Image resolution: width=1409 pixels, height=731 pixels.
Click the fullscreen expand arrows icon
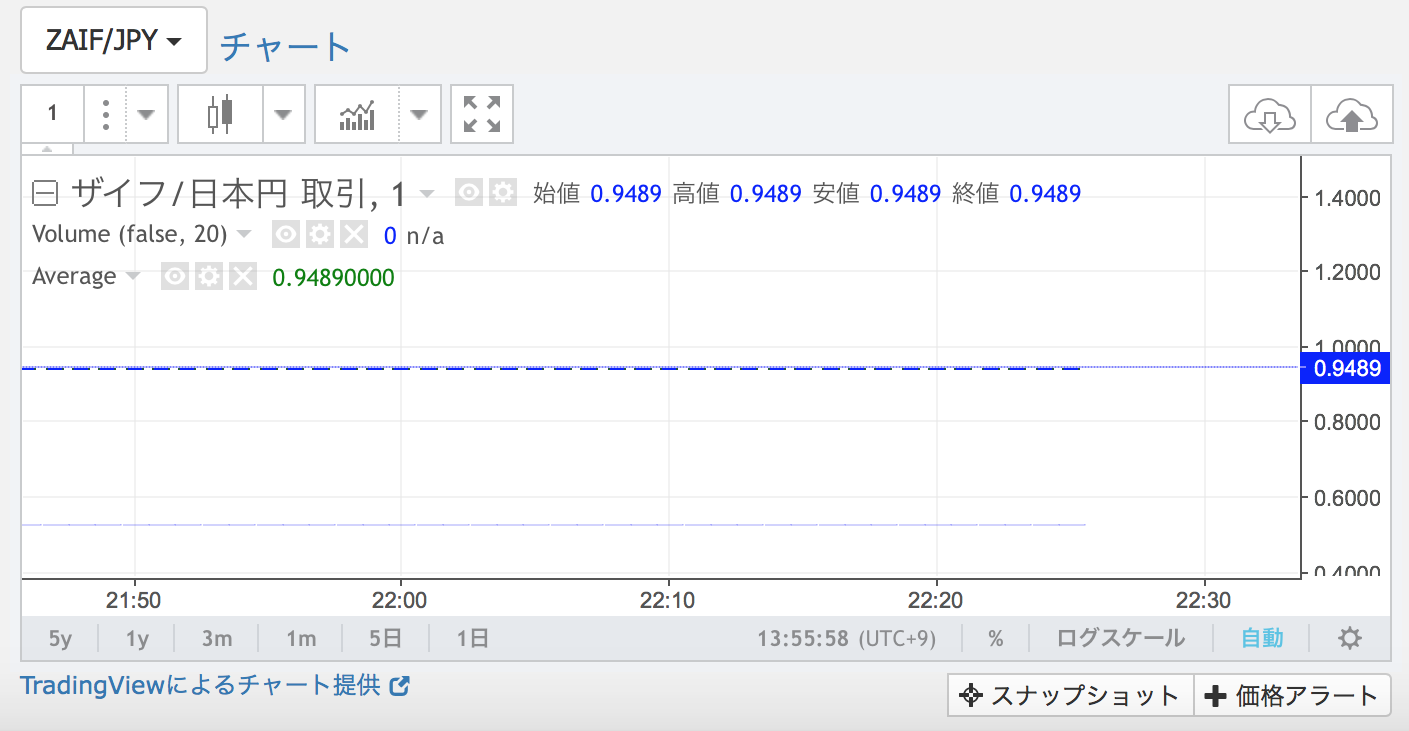click(482, 114)
